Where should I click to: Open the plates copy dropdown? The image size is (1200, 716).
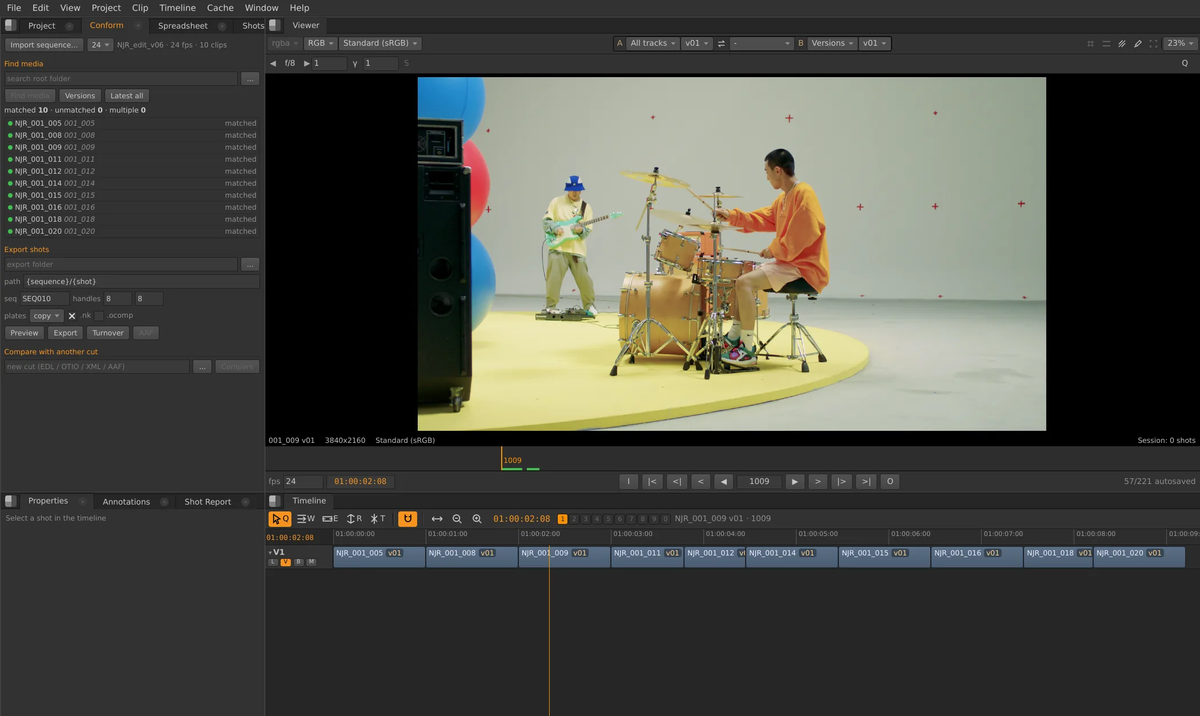[x=47, y=316]
